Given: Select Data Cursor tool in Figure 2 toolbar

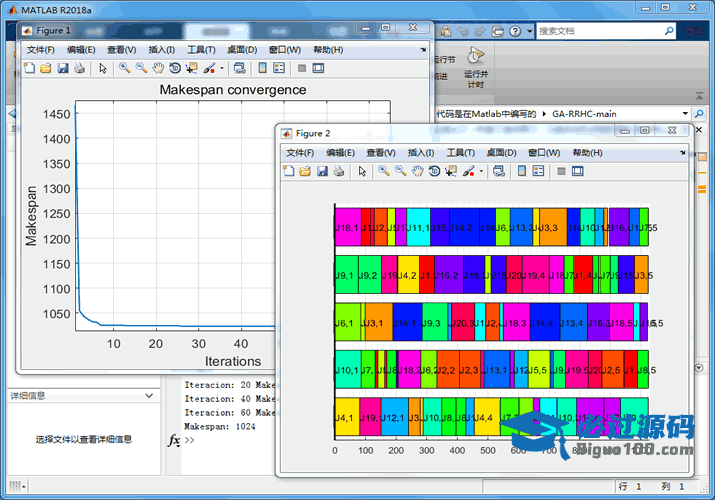Looking at the screenshot, I should (451, 171).
